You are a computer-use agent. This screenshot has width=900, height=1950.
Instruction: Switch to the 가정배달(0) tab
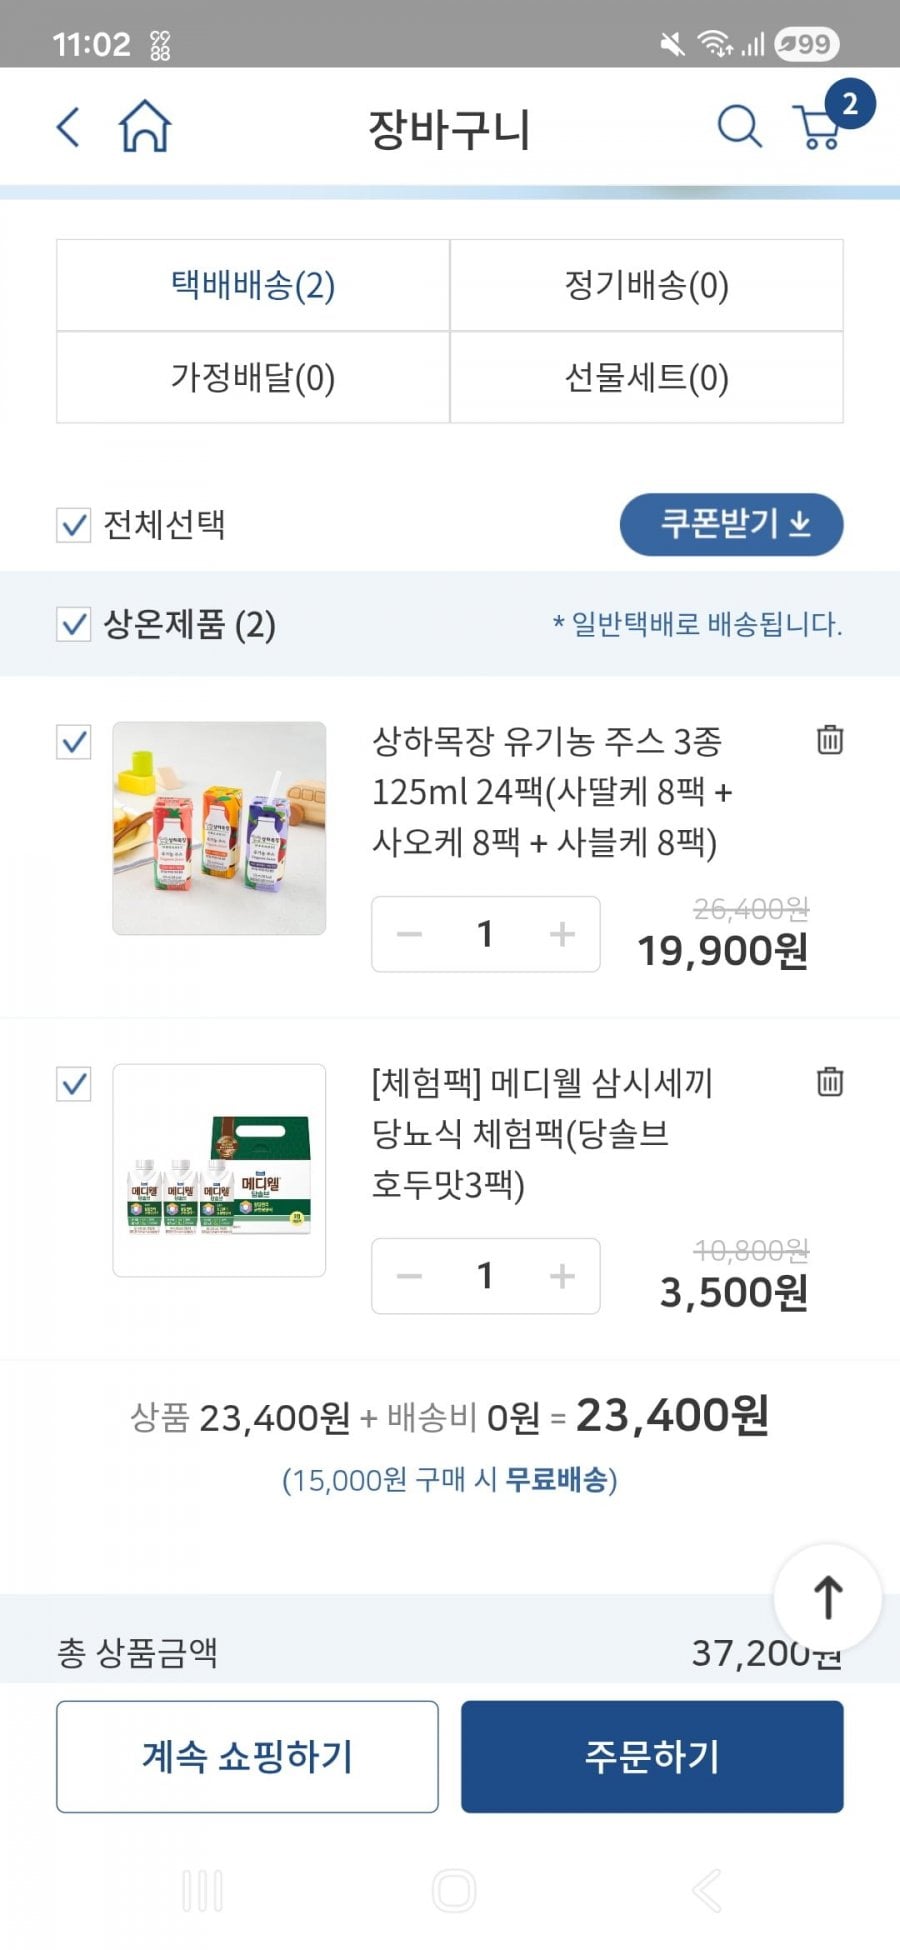pyautogui.click(x=253, y=378)
